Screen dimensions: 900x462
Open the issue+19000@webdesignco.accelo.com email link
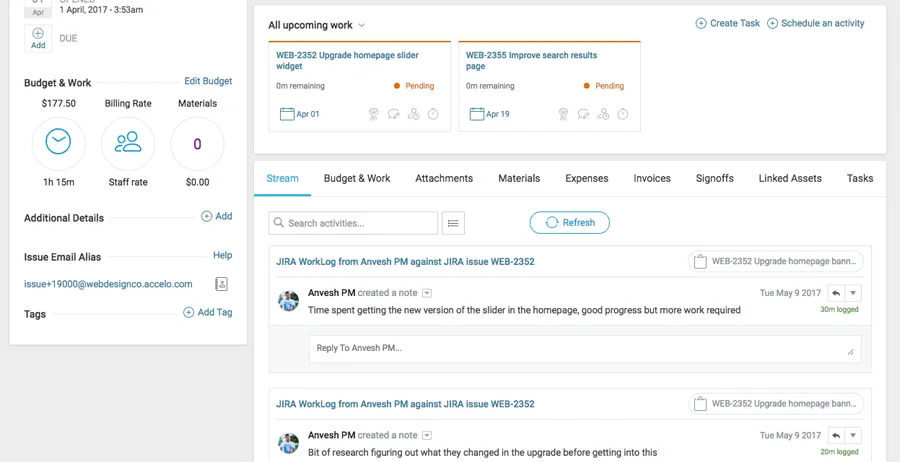point(108,284)
